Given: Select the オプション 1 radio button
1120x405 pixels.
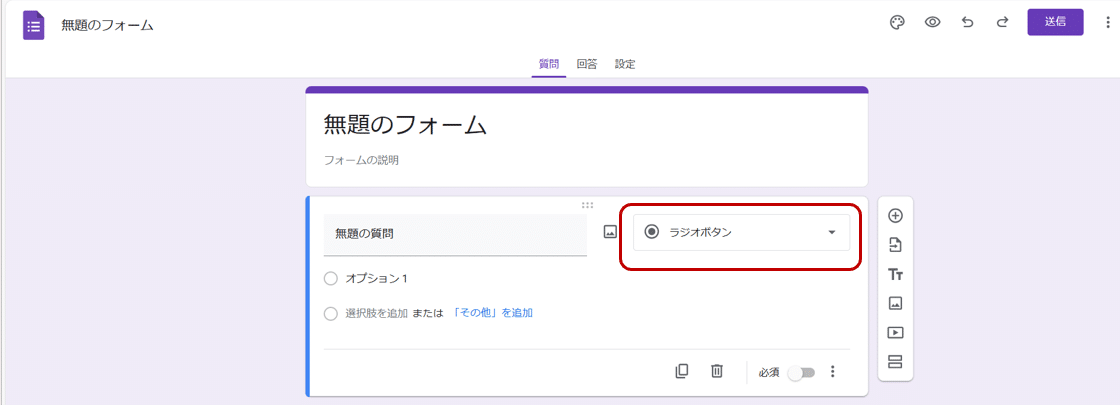Looking at the screenshot, I should click(331, 278).
